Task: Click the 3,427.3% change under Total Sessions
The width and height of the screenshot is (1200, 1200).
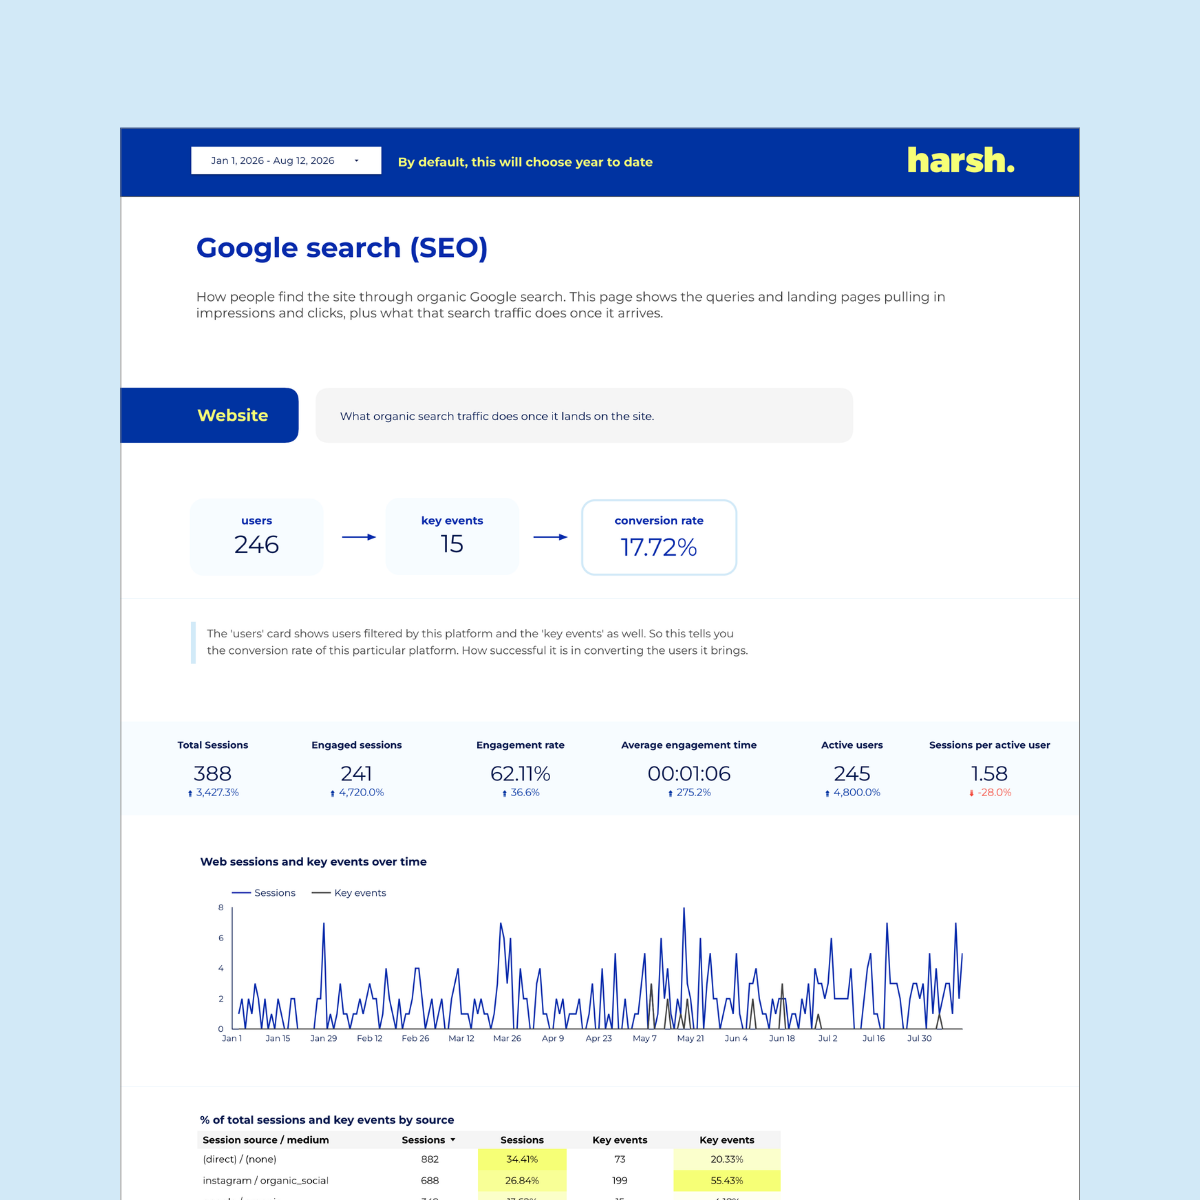Action: [213, 792]
